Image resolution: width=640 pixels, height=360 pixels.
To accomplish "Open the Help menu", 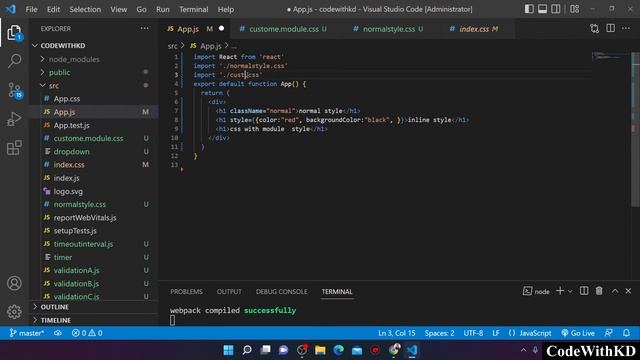I will click(226, 9).
